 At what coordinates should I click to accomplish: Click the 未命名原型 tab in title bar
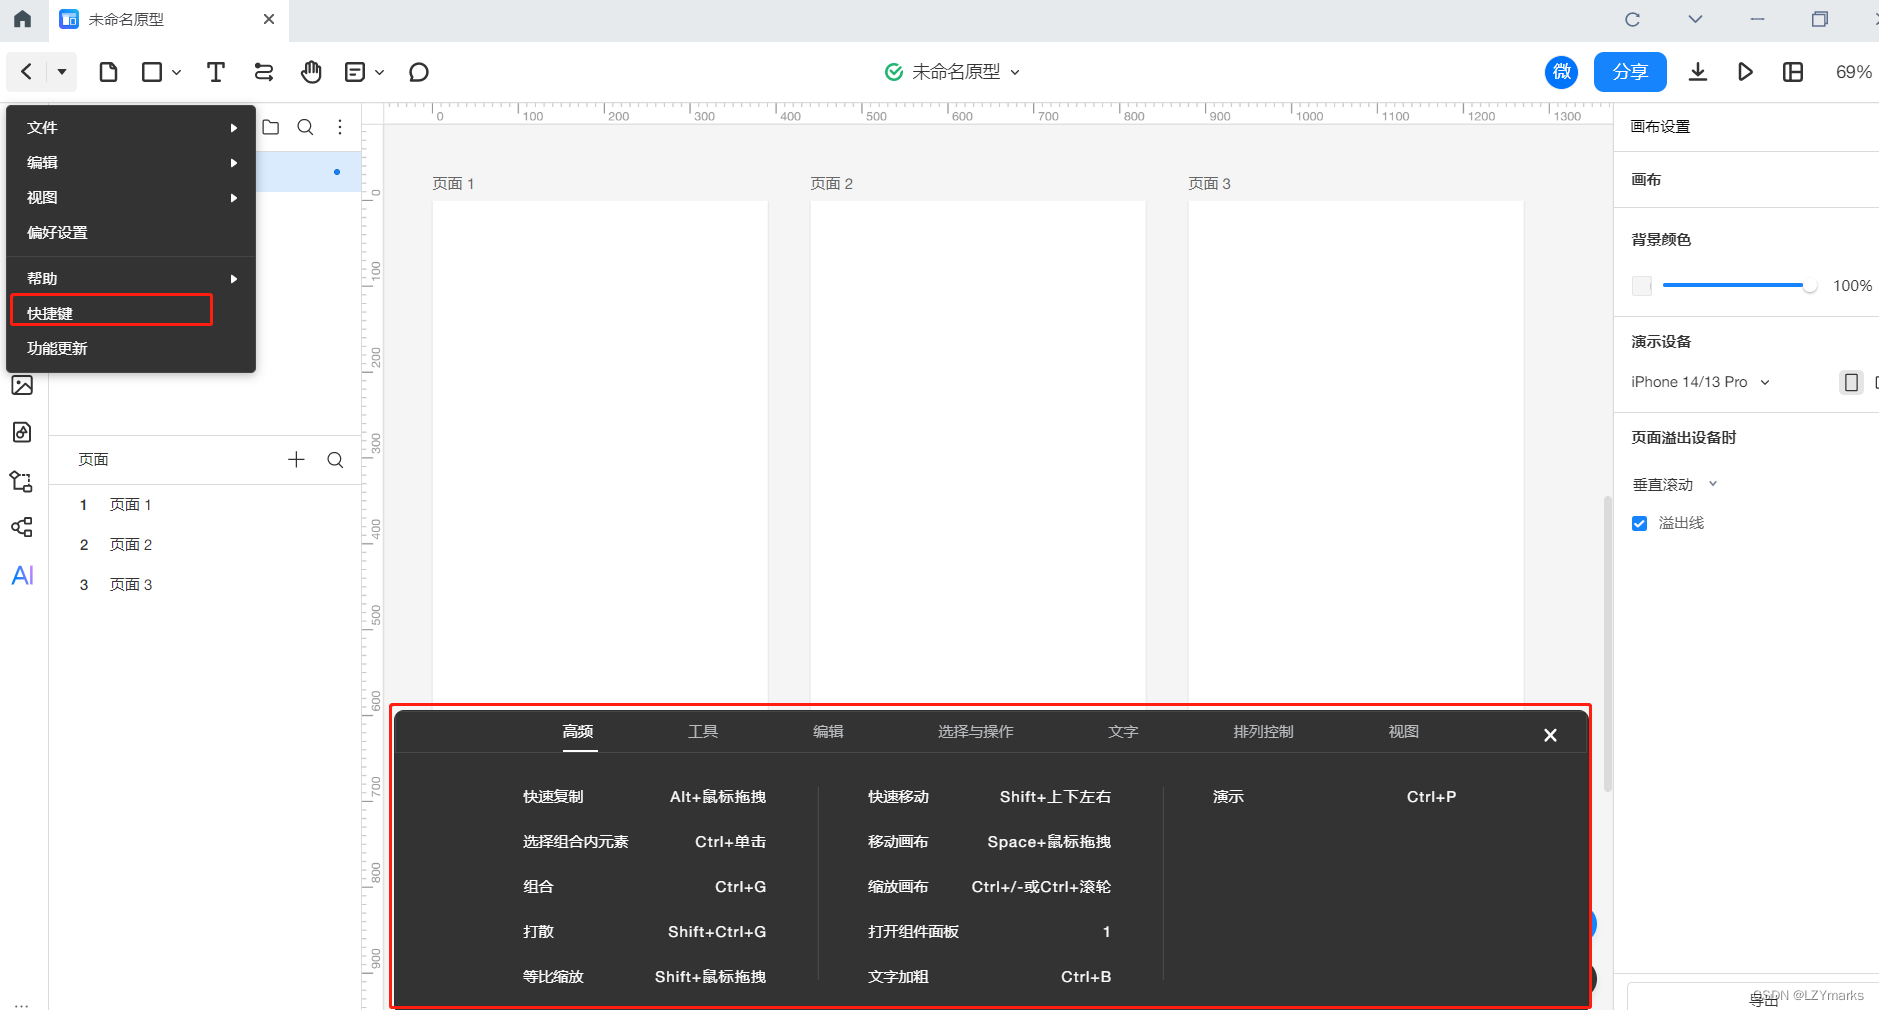167,20
